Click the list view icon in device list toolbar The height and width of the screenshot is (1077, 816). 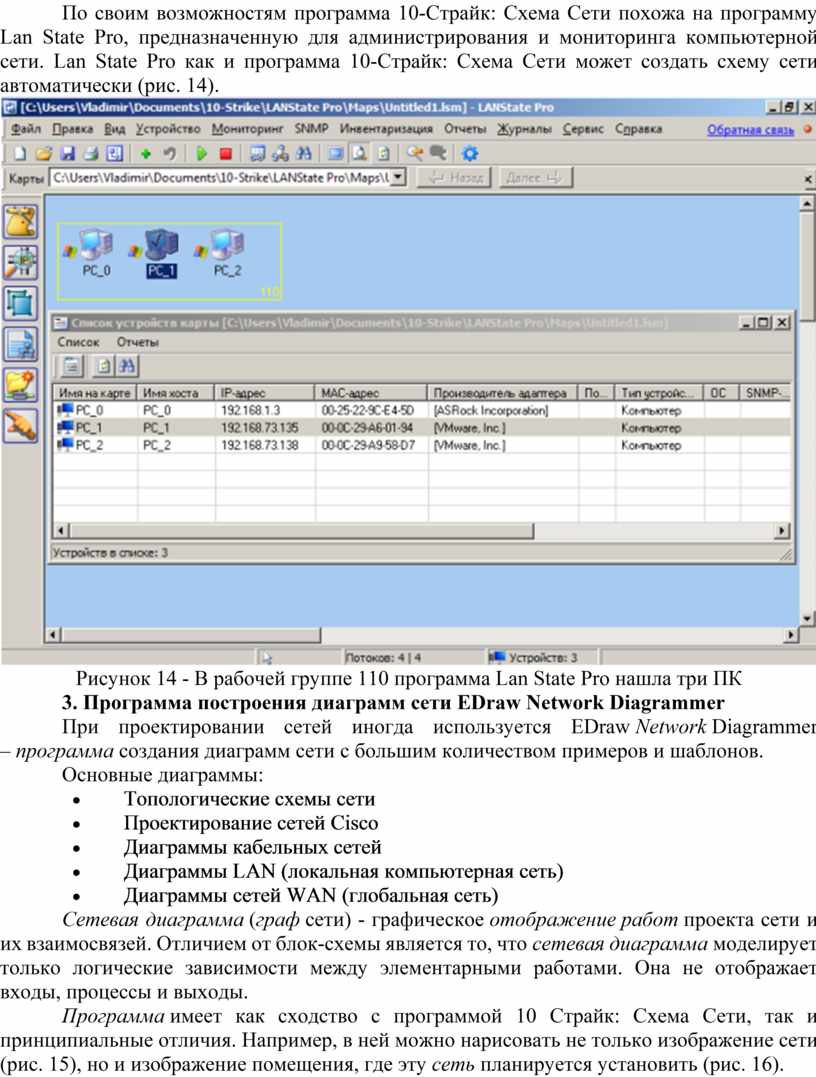pos(71,366)
